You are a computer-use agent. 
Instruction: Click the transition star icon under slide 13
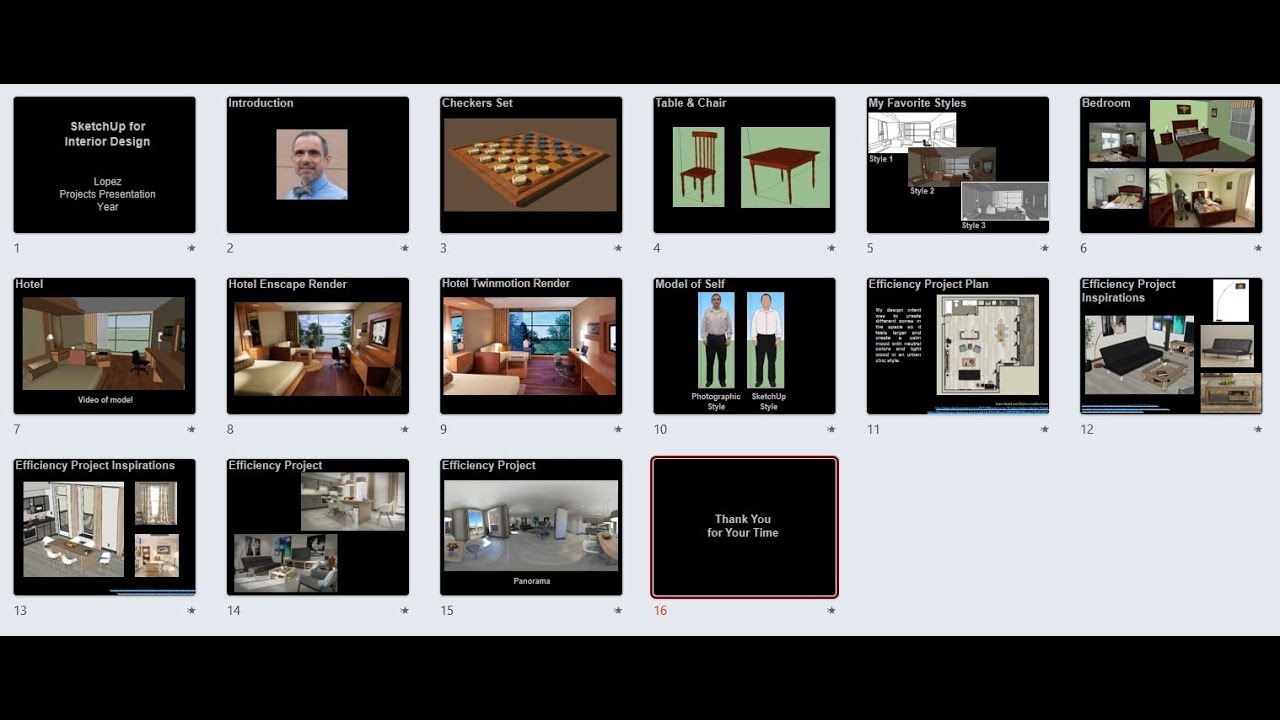[x=191, y=610]
